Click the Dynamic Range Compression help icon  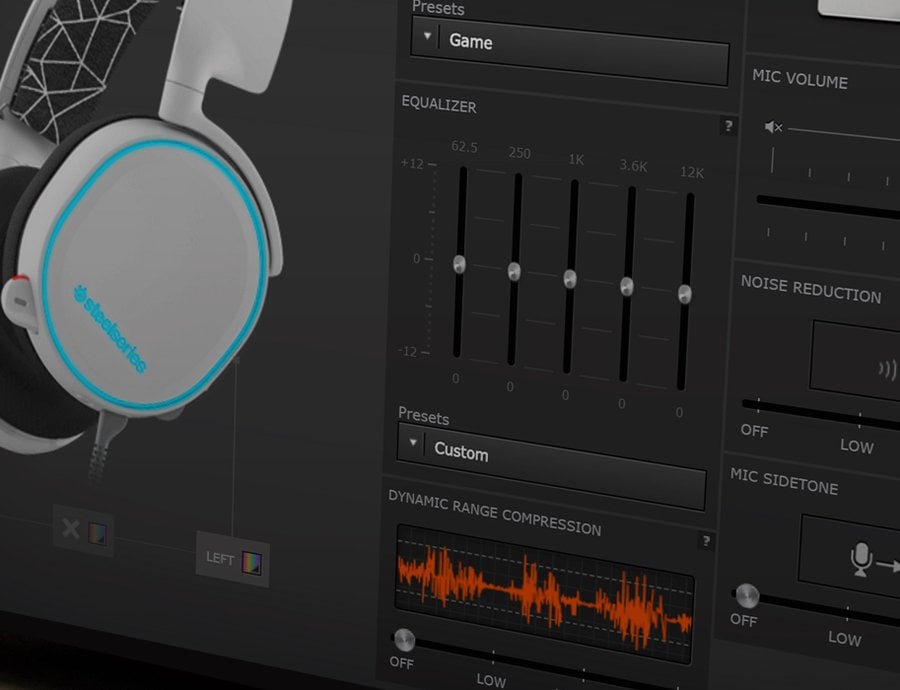click(x=706, y=541)
